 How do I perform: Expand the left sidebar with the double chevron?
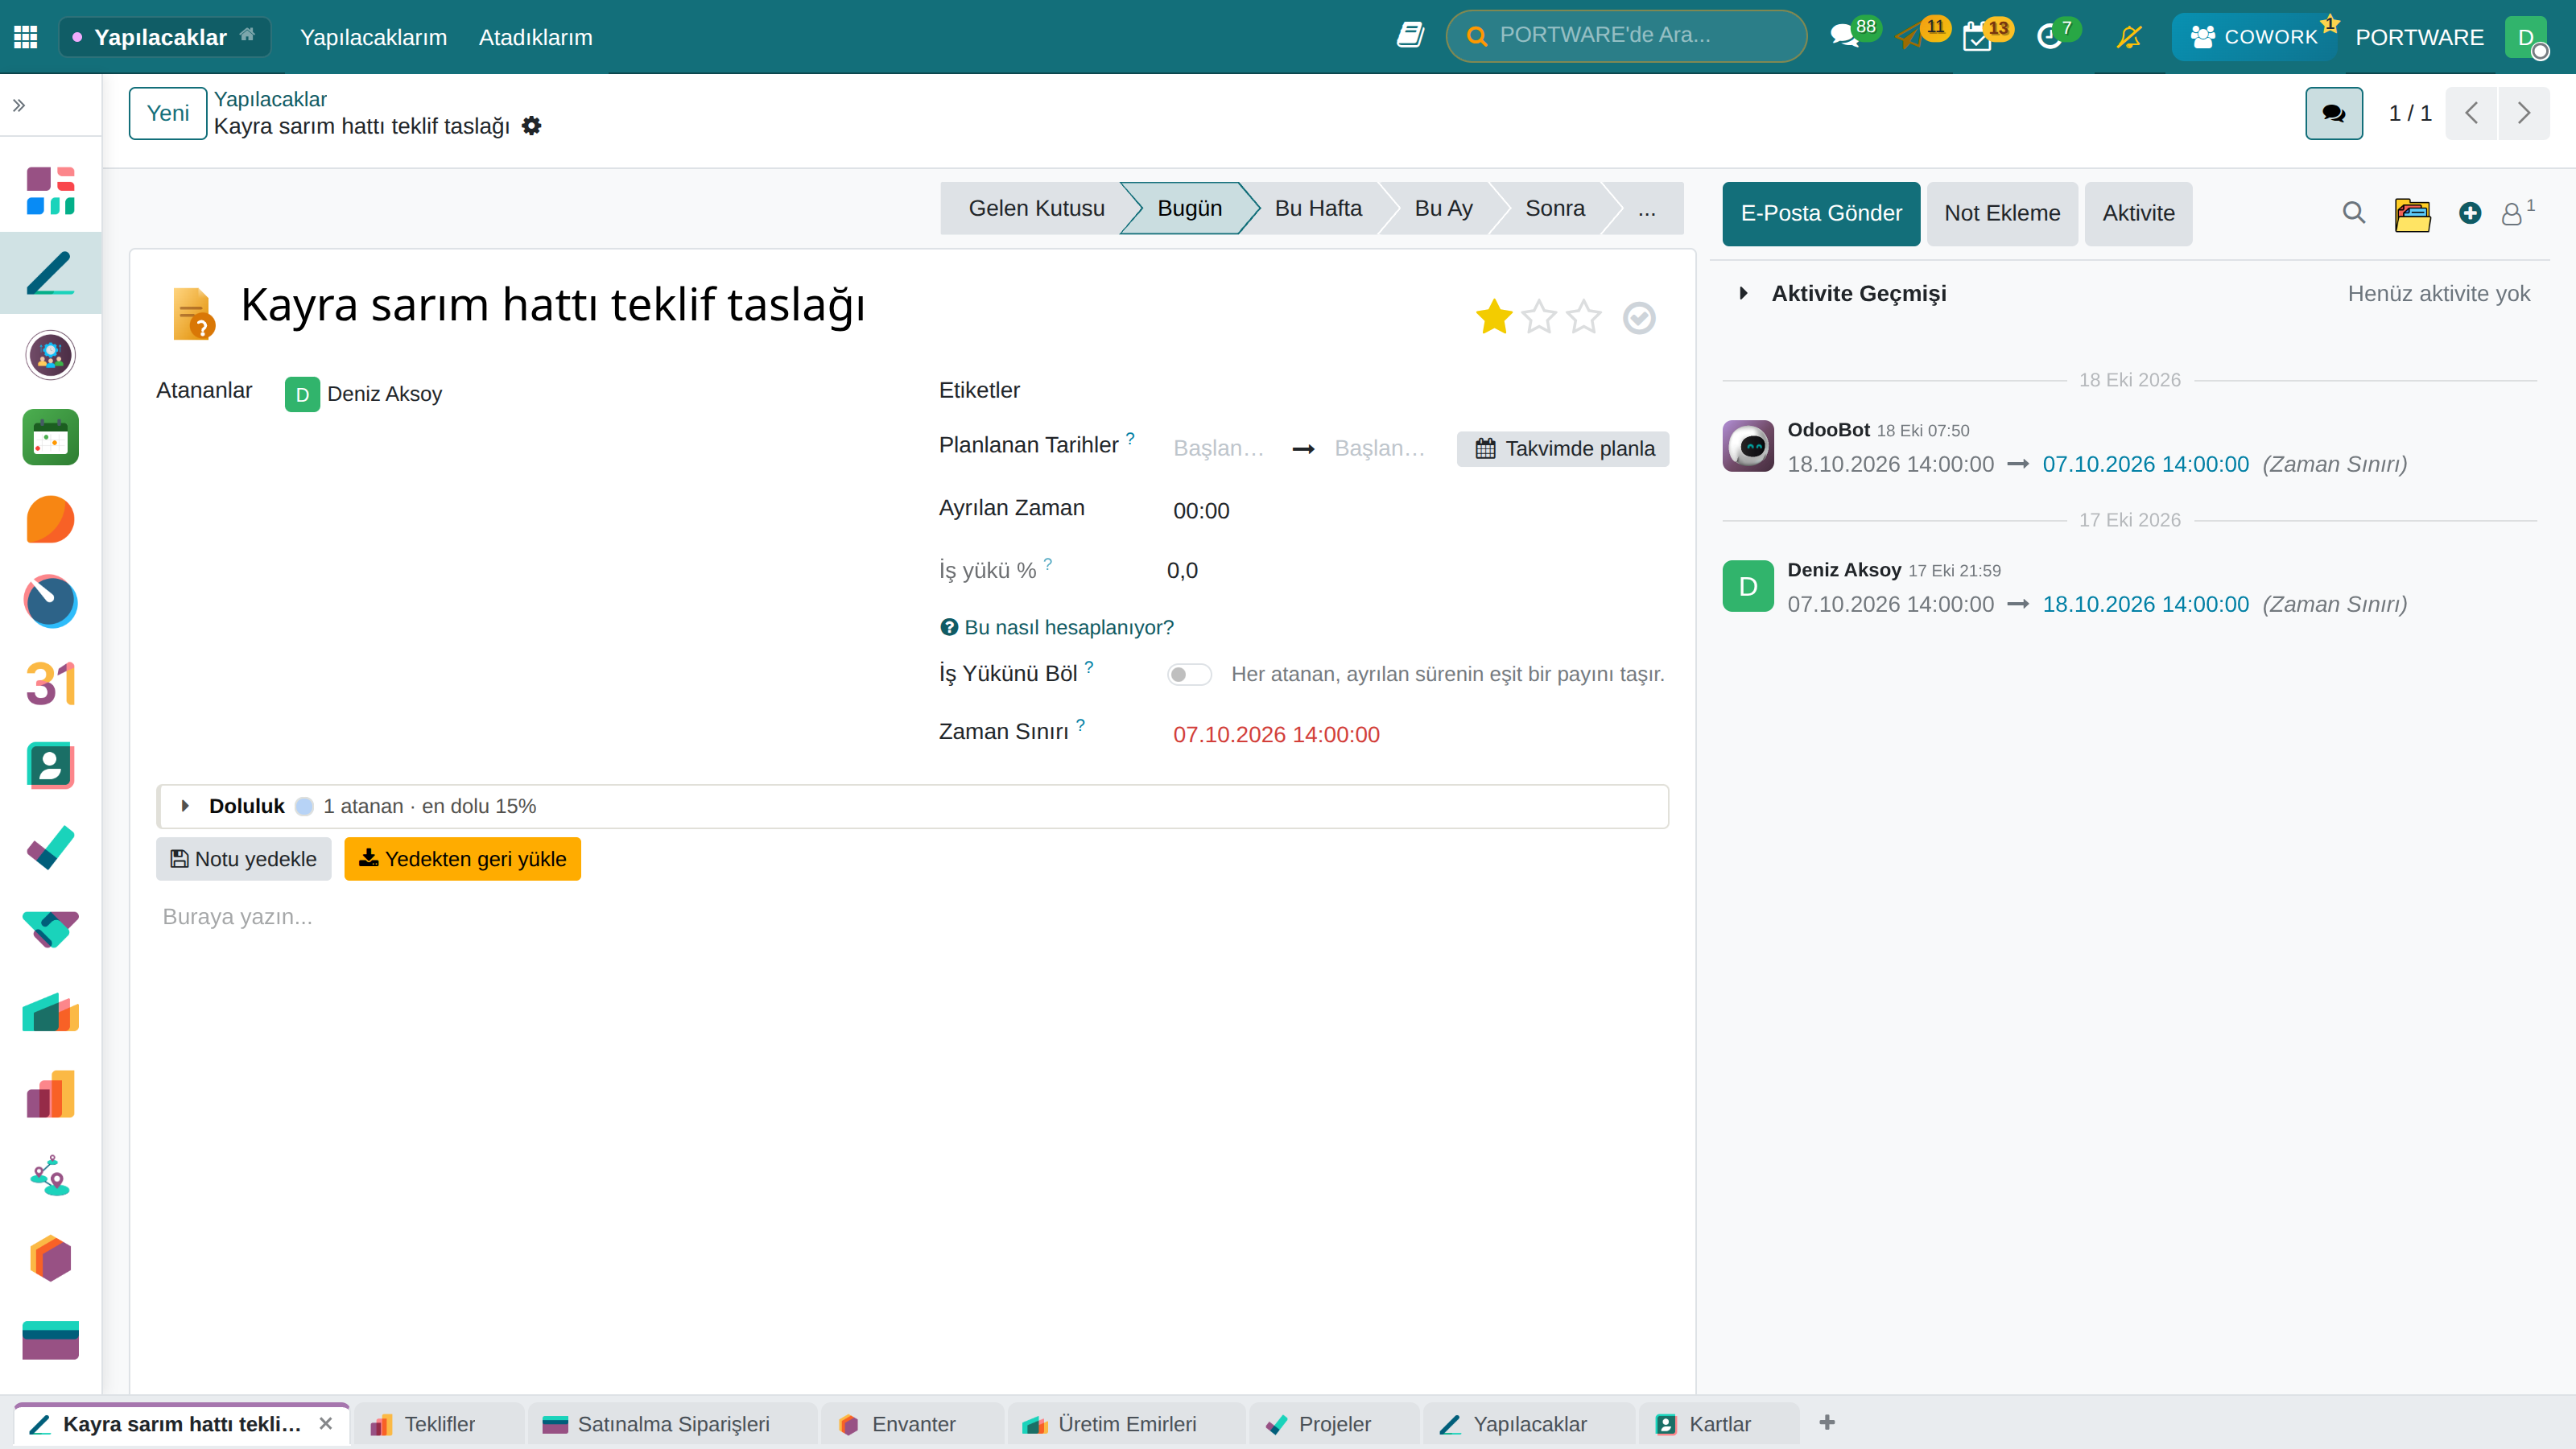point(19,105)
